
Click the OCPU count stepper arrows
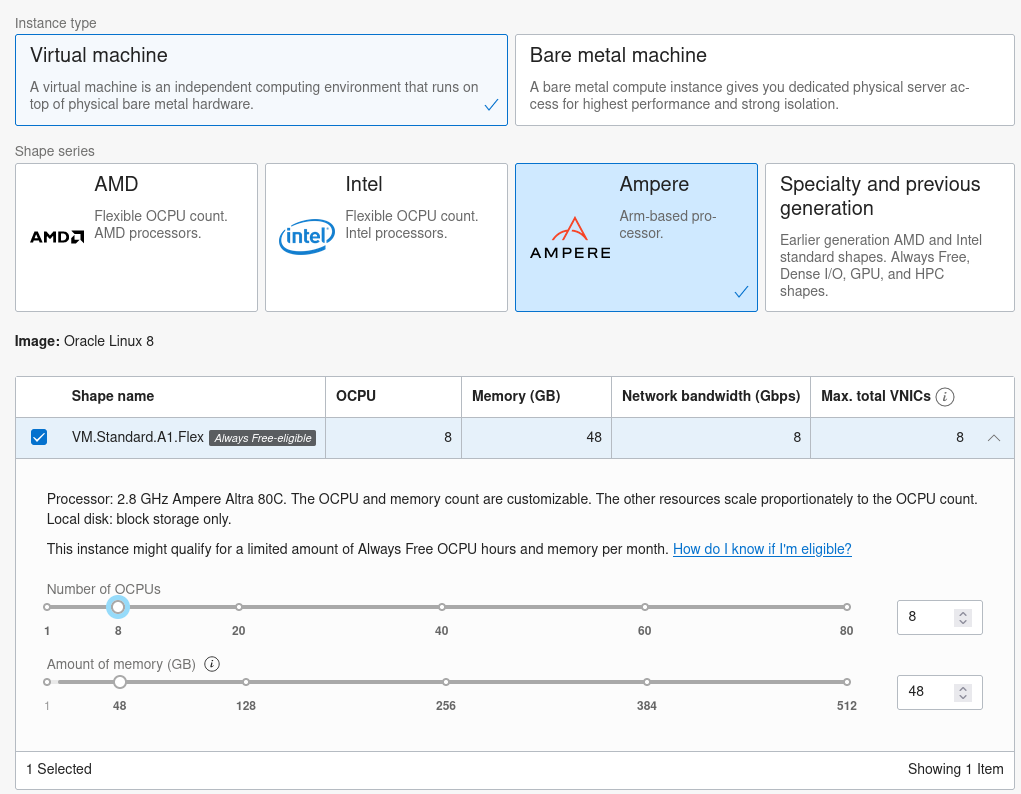pyautogui.click(x=963, y=618)
